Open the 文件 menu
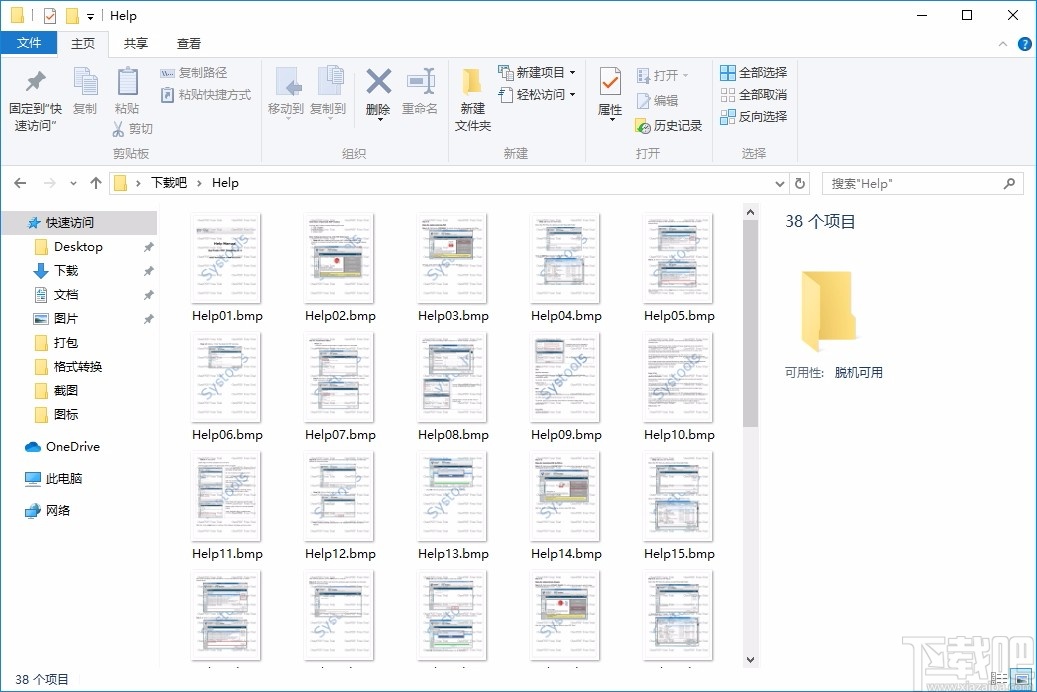The image size is (1037, 692). (x=31, y=44)
